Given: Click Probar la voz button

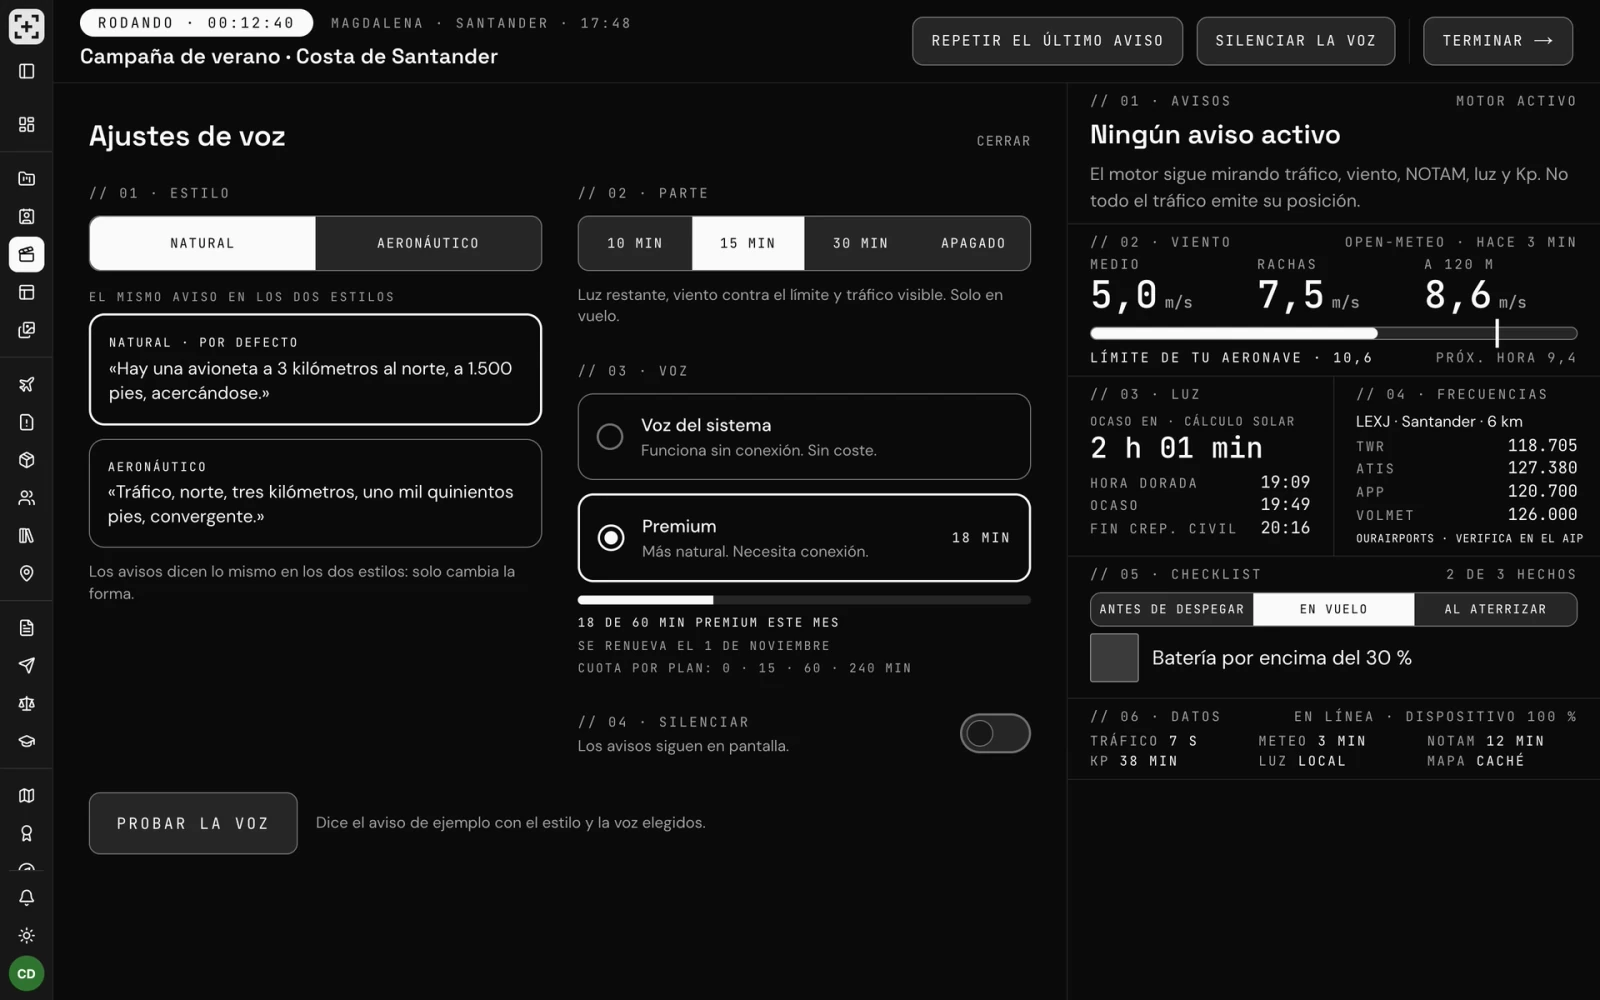Looking at the screenshot, I should coord(193,823).
